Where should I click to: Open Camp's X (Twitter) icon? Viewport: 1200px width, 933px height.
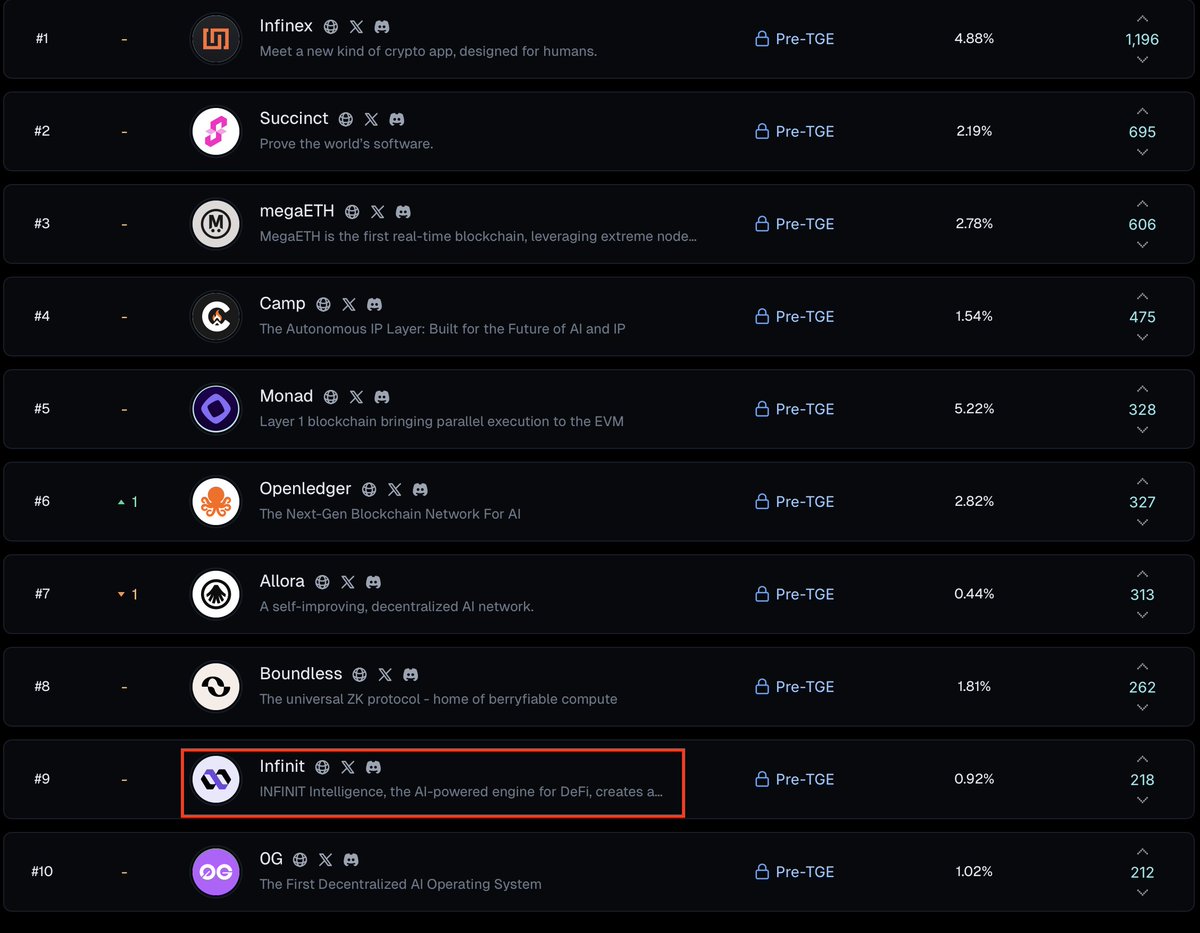pos(349,304)
